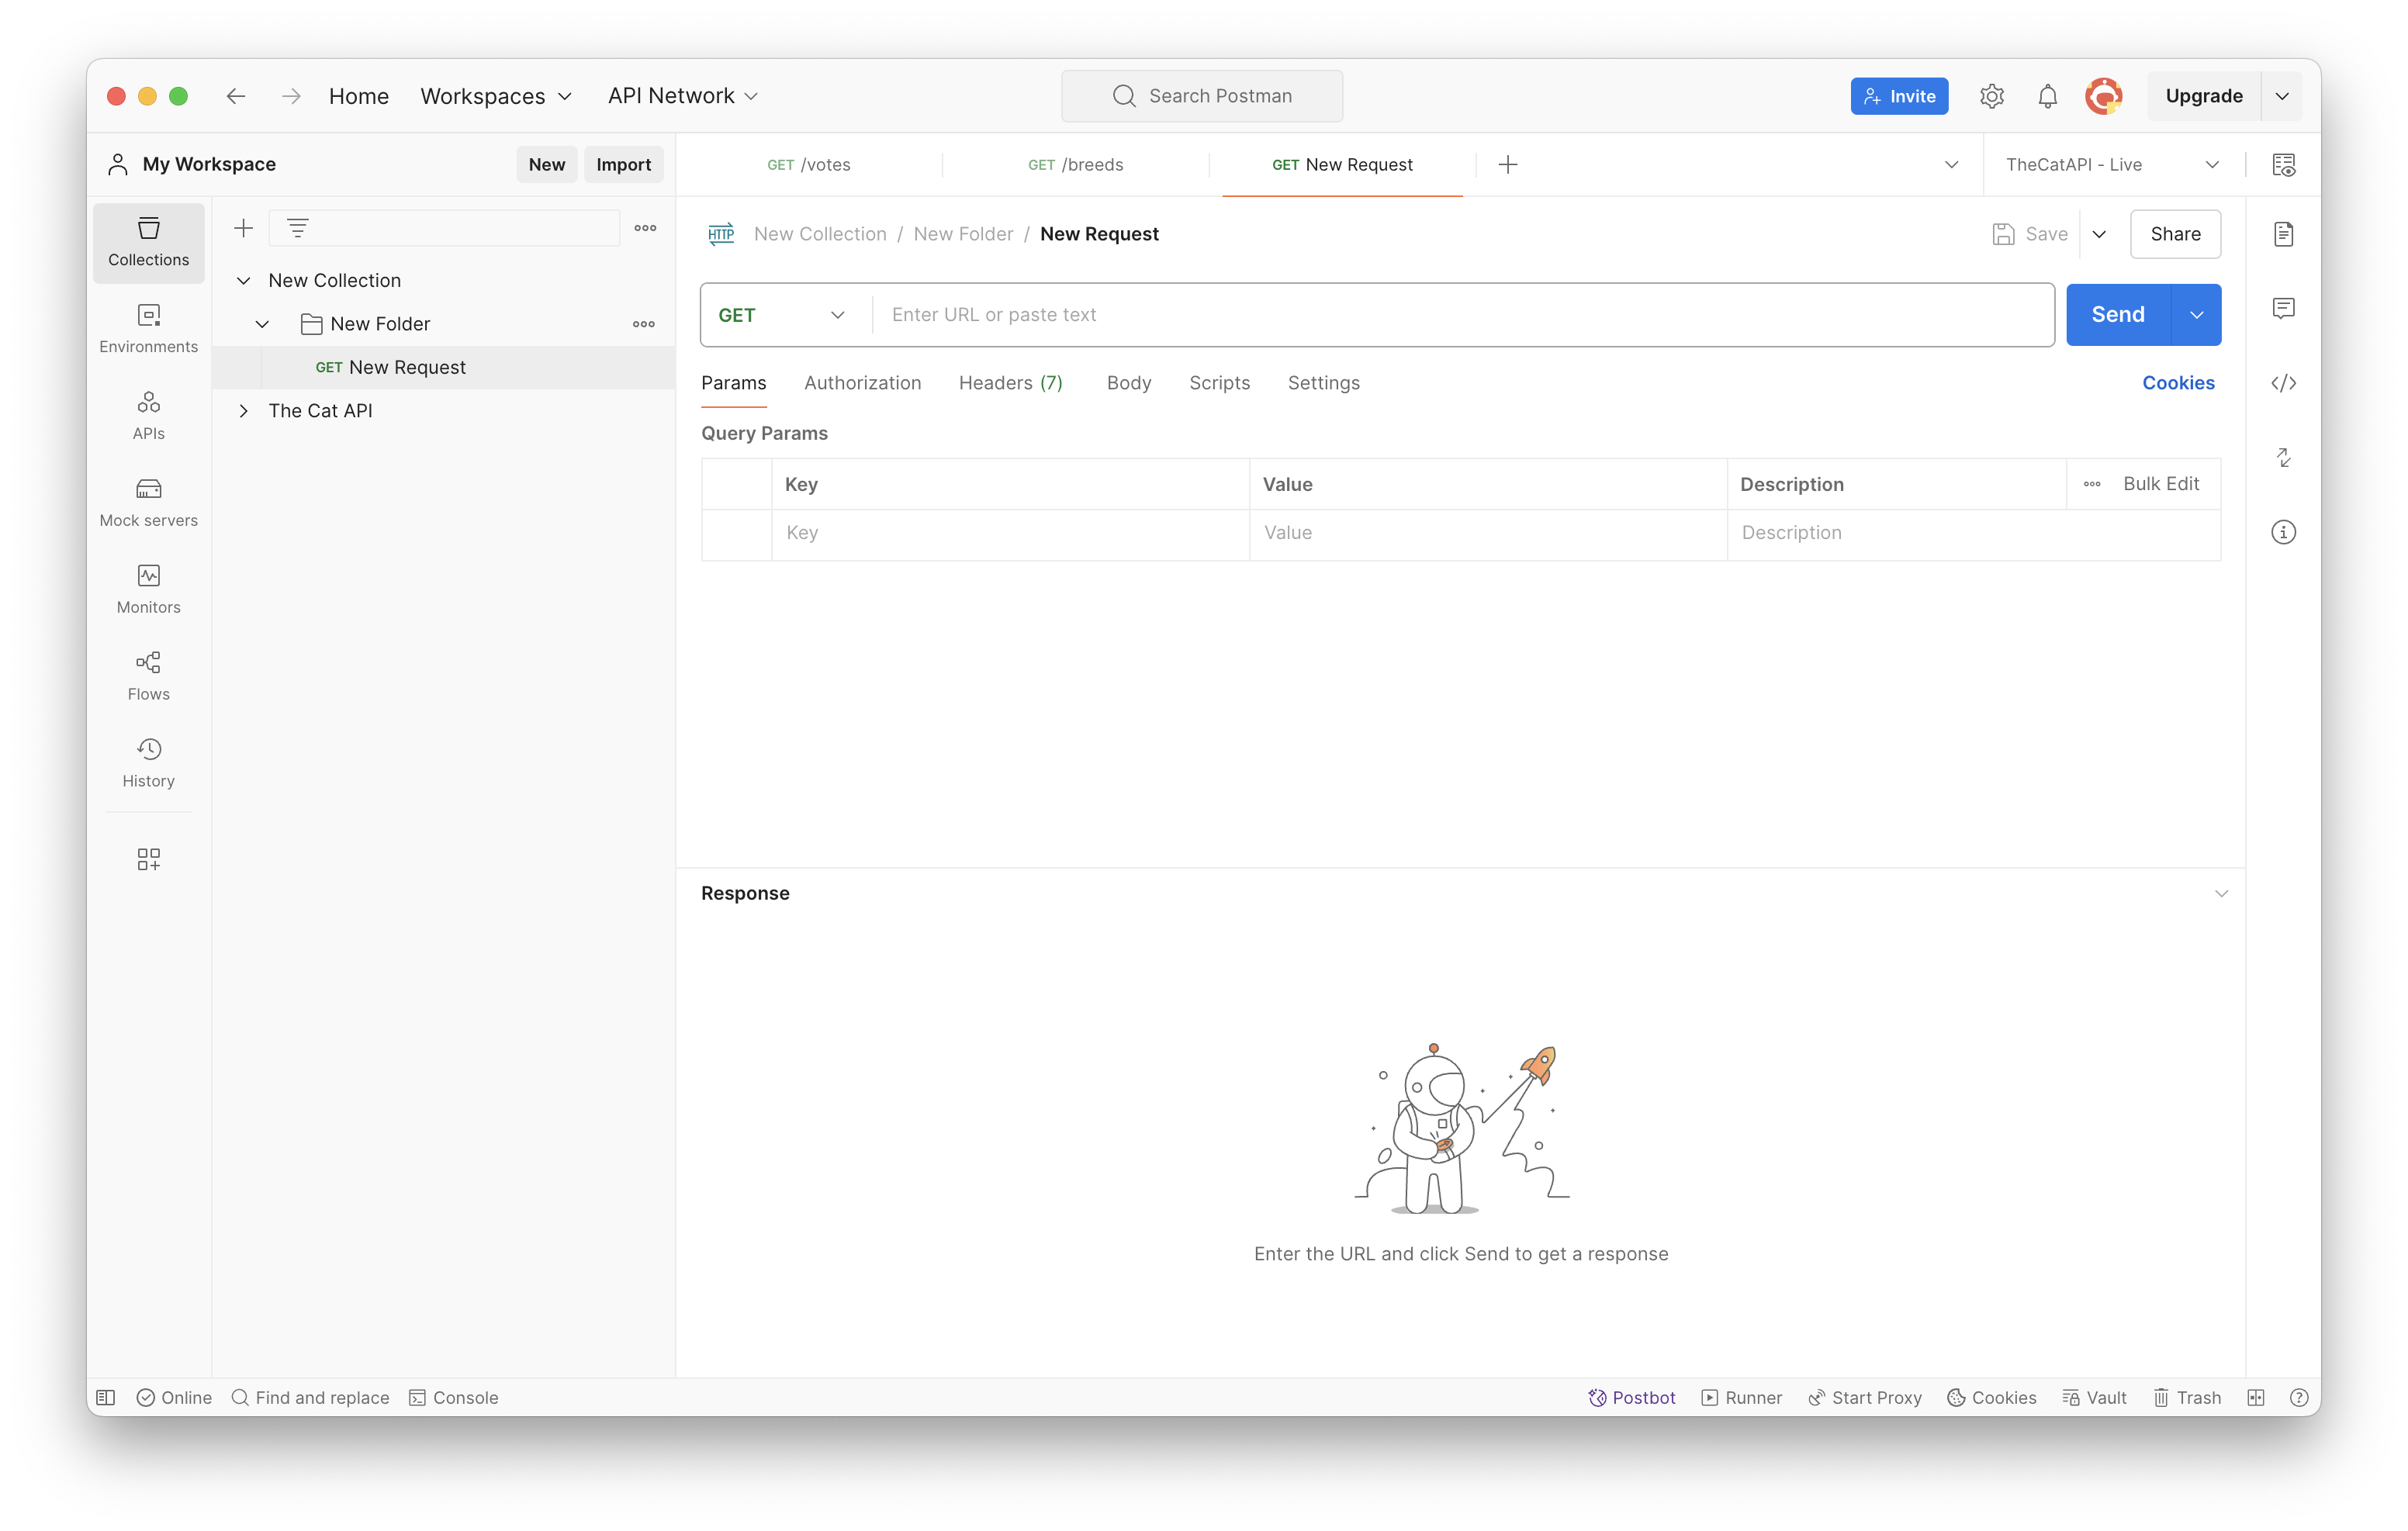Switch to the /breeds request tab
Image resolution: width=2408 pixels, height=1531 pixels.
click(1075, 165)
